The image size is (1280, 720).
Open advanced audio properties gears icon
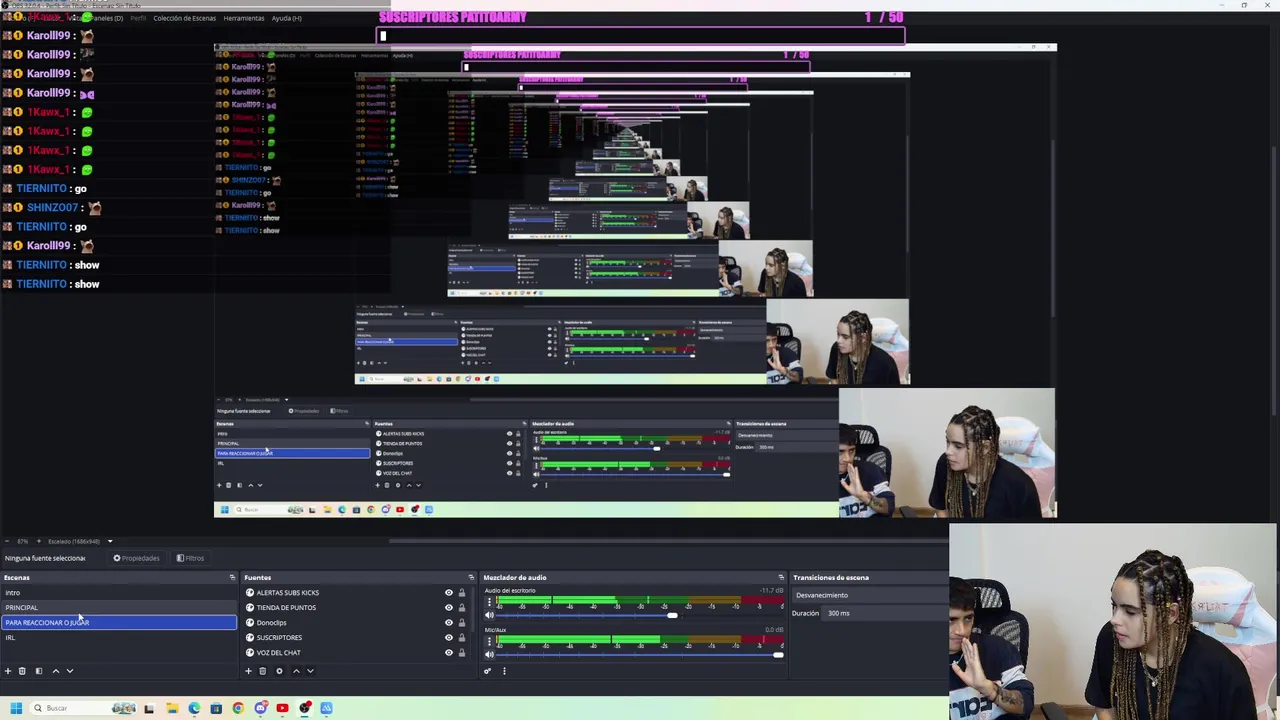(487, 671)
